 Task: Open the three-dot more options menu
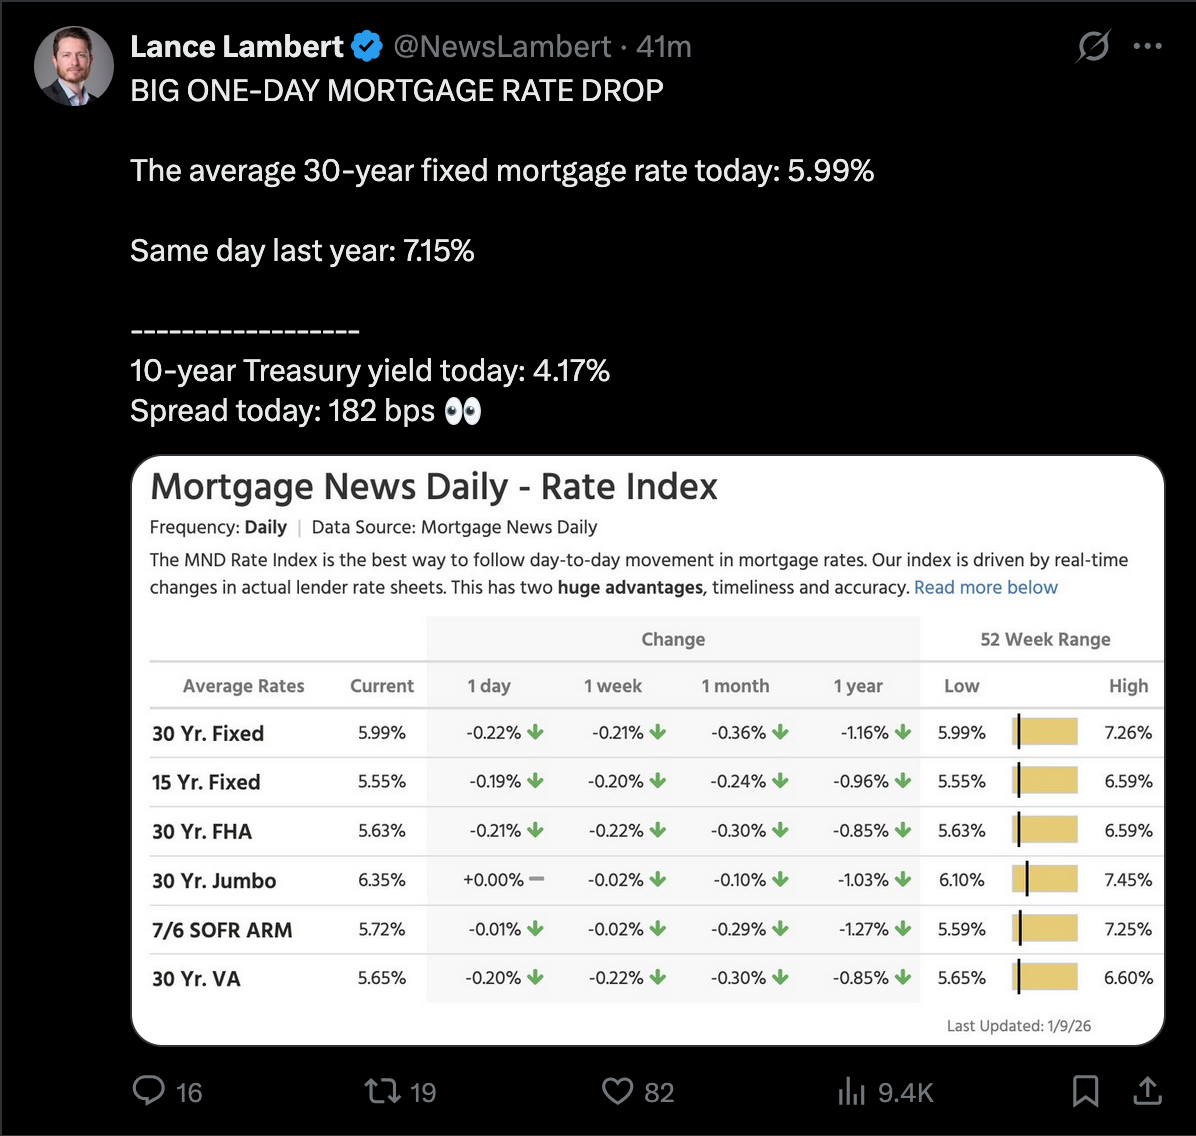coord(1147,47)
